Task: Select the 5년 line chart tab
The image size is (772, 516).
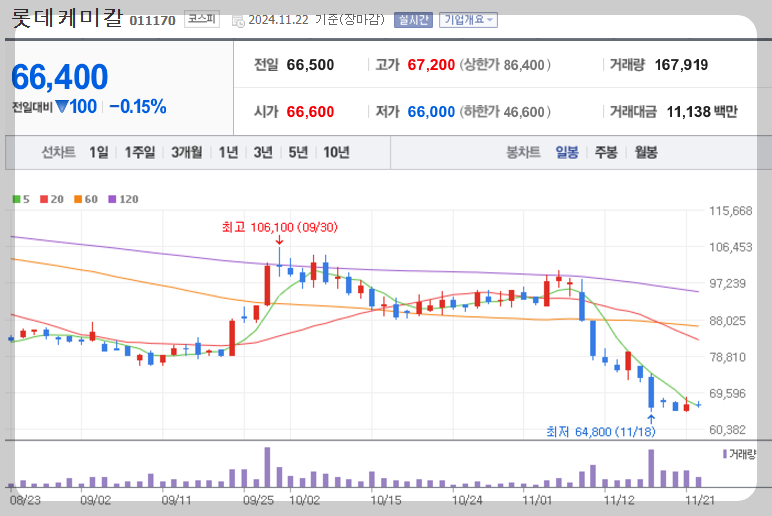Action: (x=298, y=153)
